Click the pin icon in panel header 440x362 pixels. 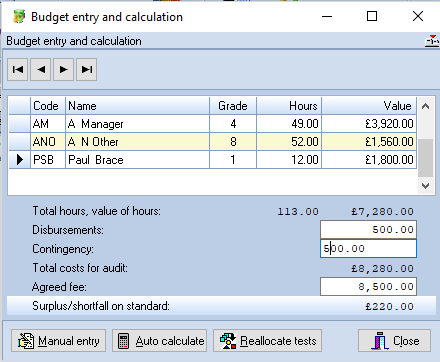pos(432,41)
